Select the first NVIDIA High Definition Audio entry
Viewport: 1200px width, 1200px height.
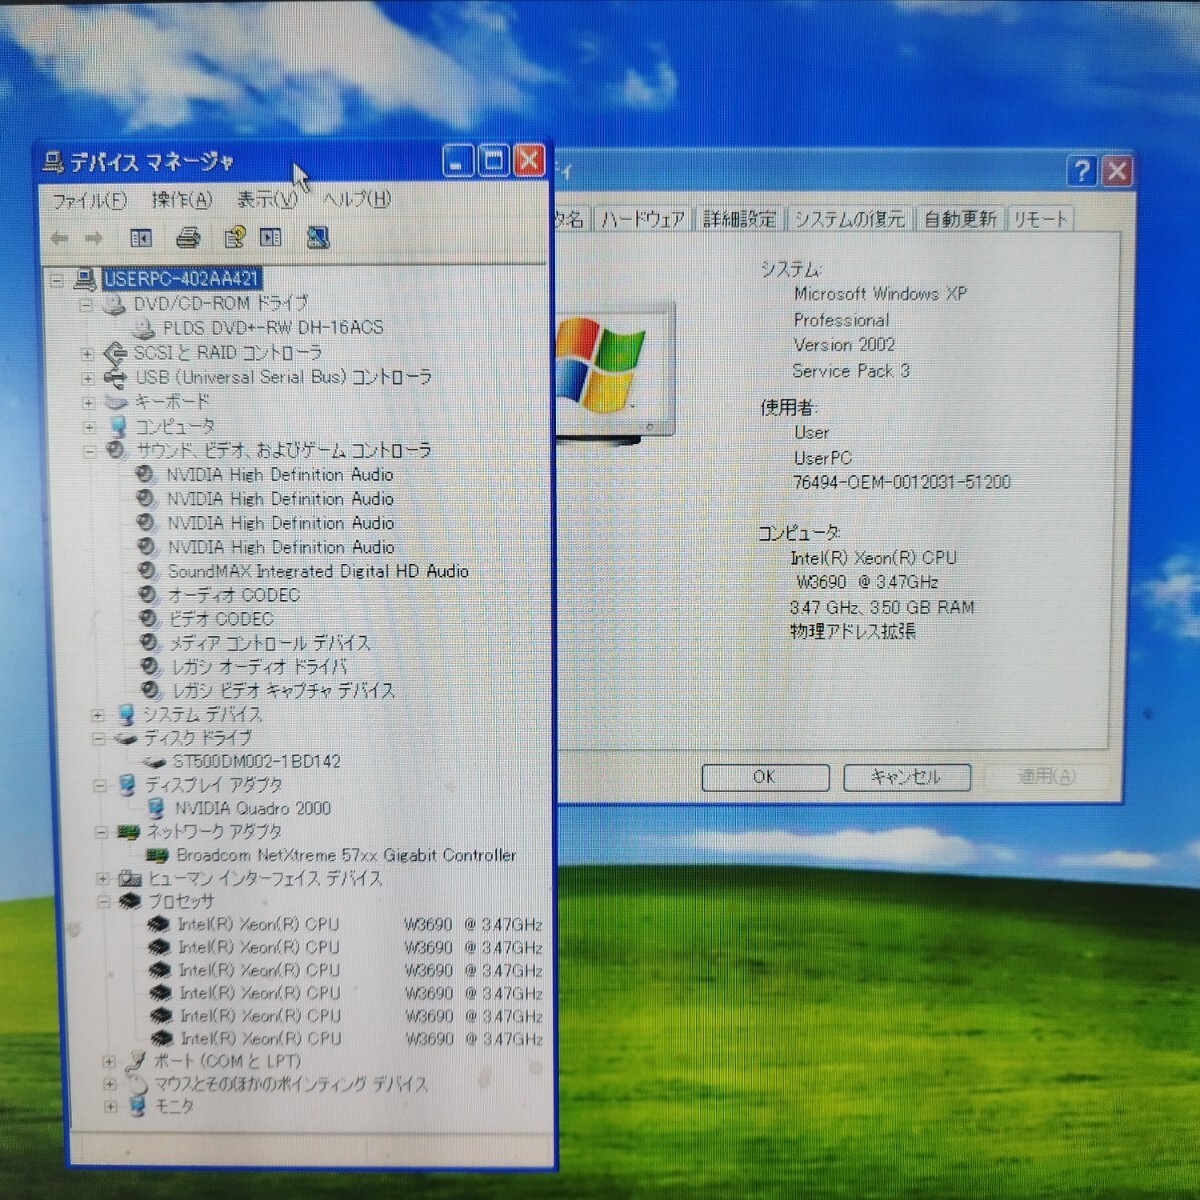tap(280, 475)
